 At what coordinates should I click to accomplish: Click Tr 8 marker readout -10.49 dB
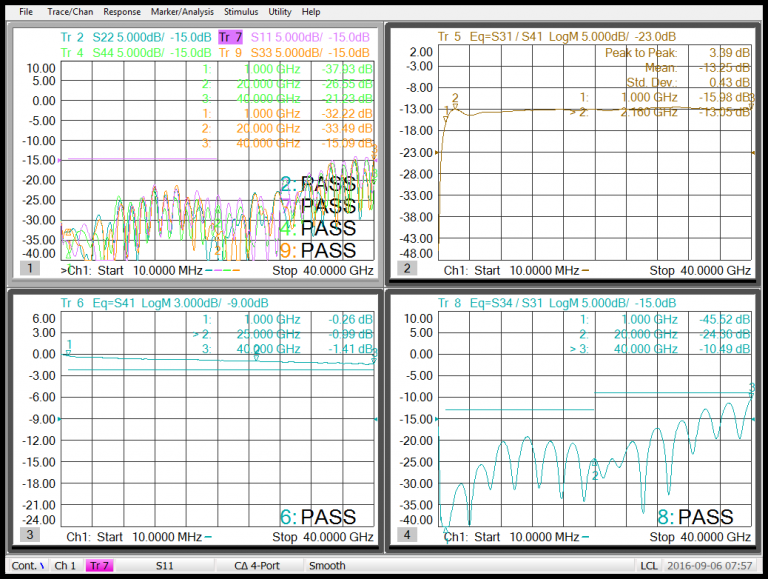(724, 349)
